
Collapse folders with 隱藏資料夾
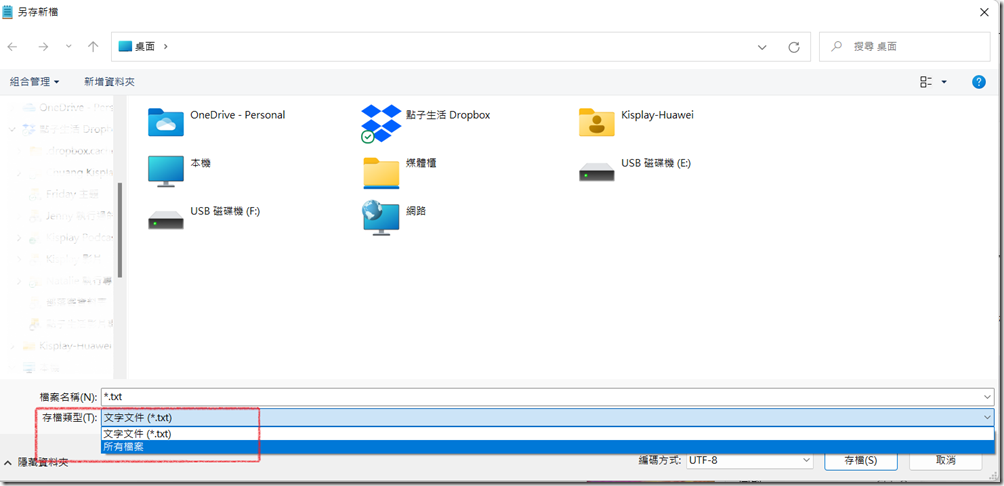(x=36, y=462)
